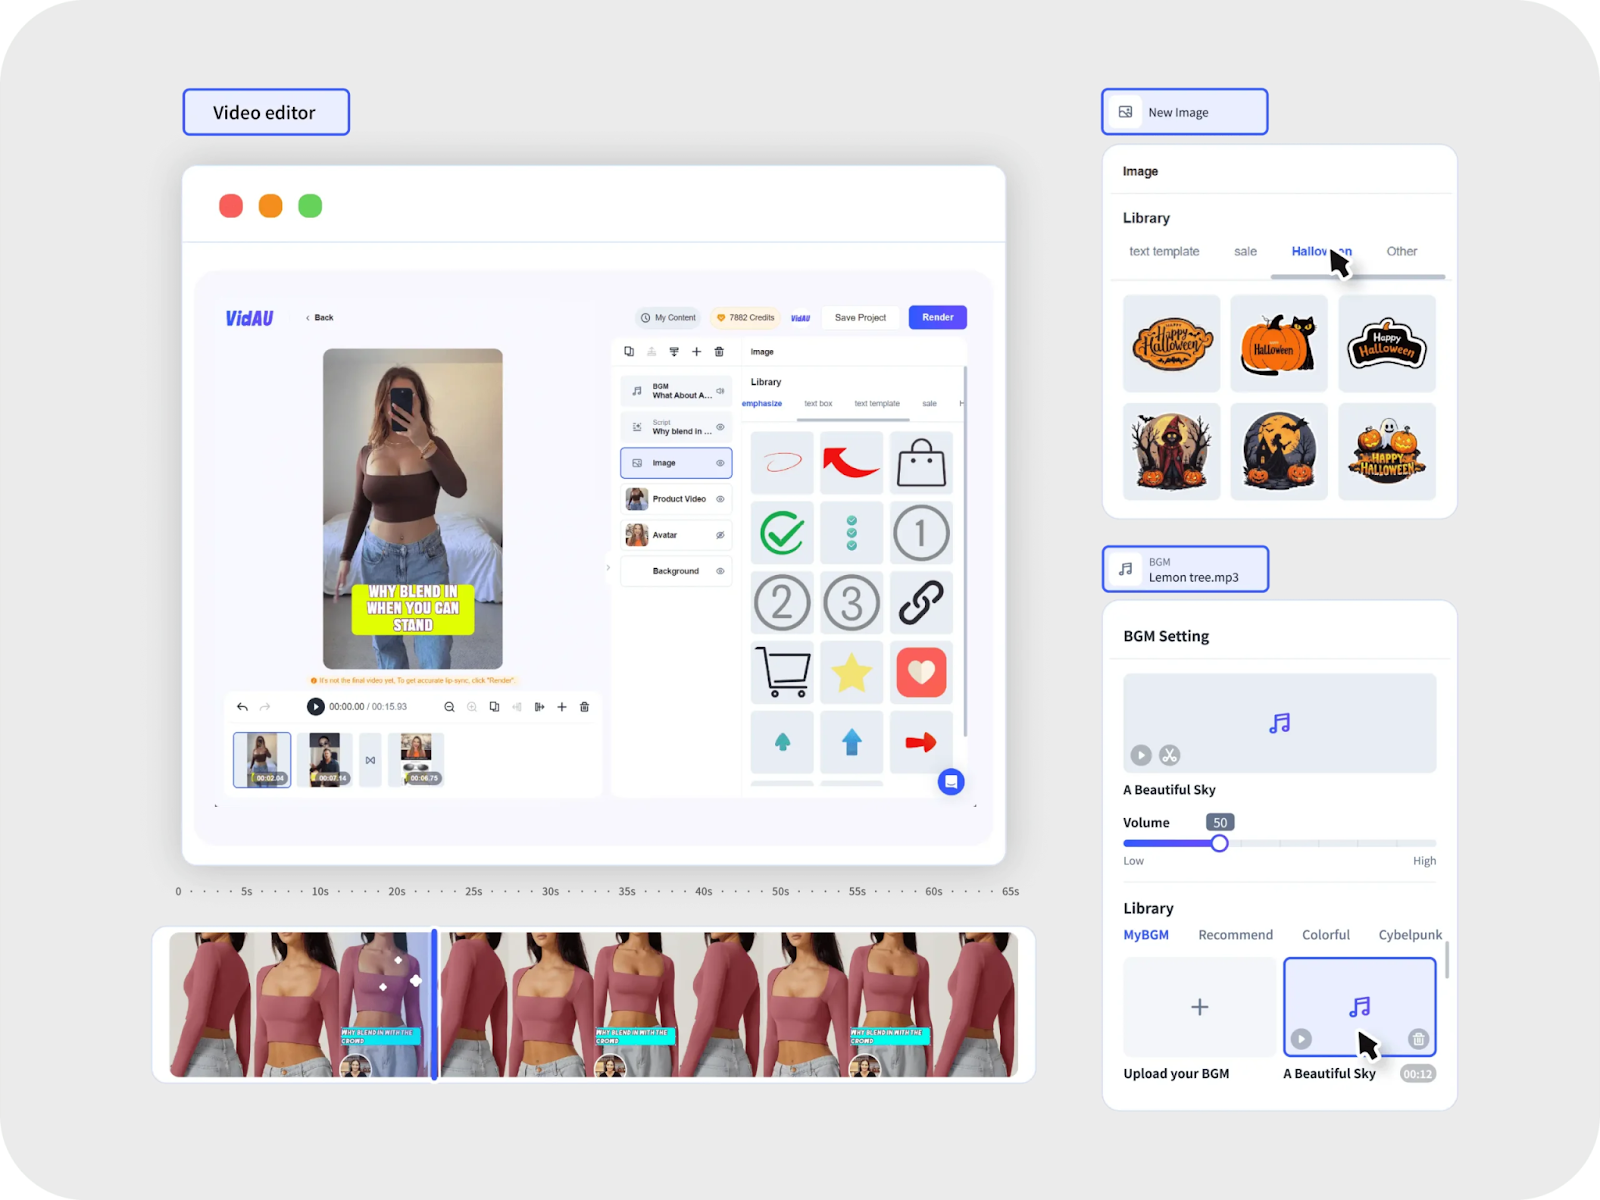Click Save Project
The height and width of the screenshot is (1200, 1600).
[860, 317]
